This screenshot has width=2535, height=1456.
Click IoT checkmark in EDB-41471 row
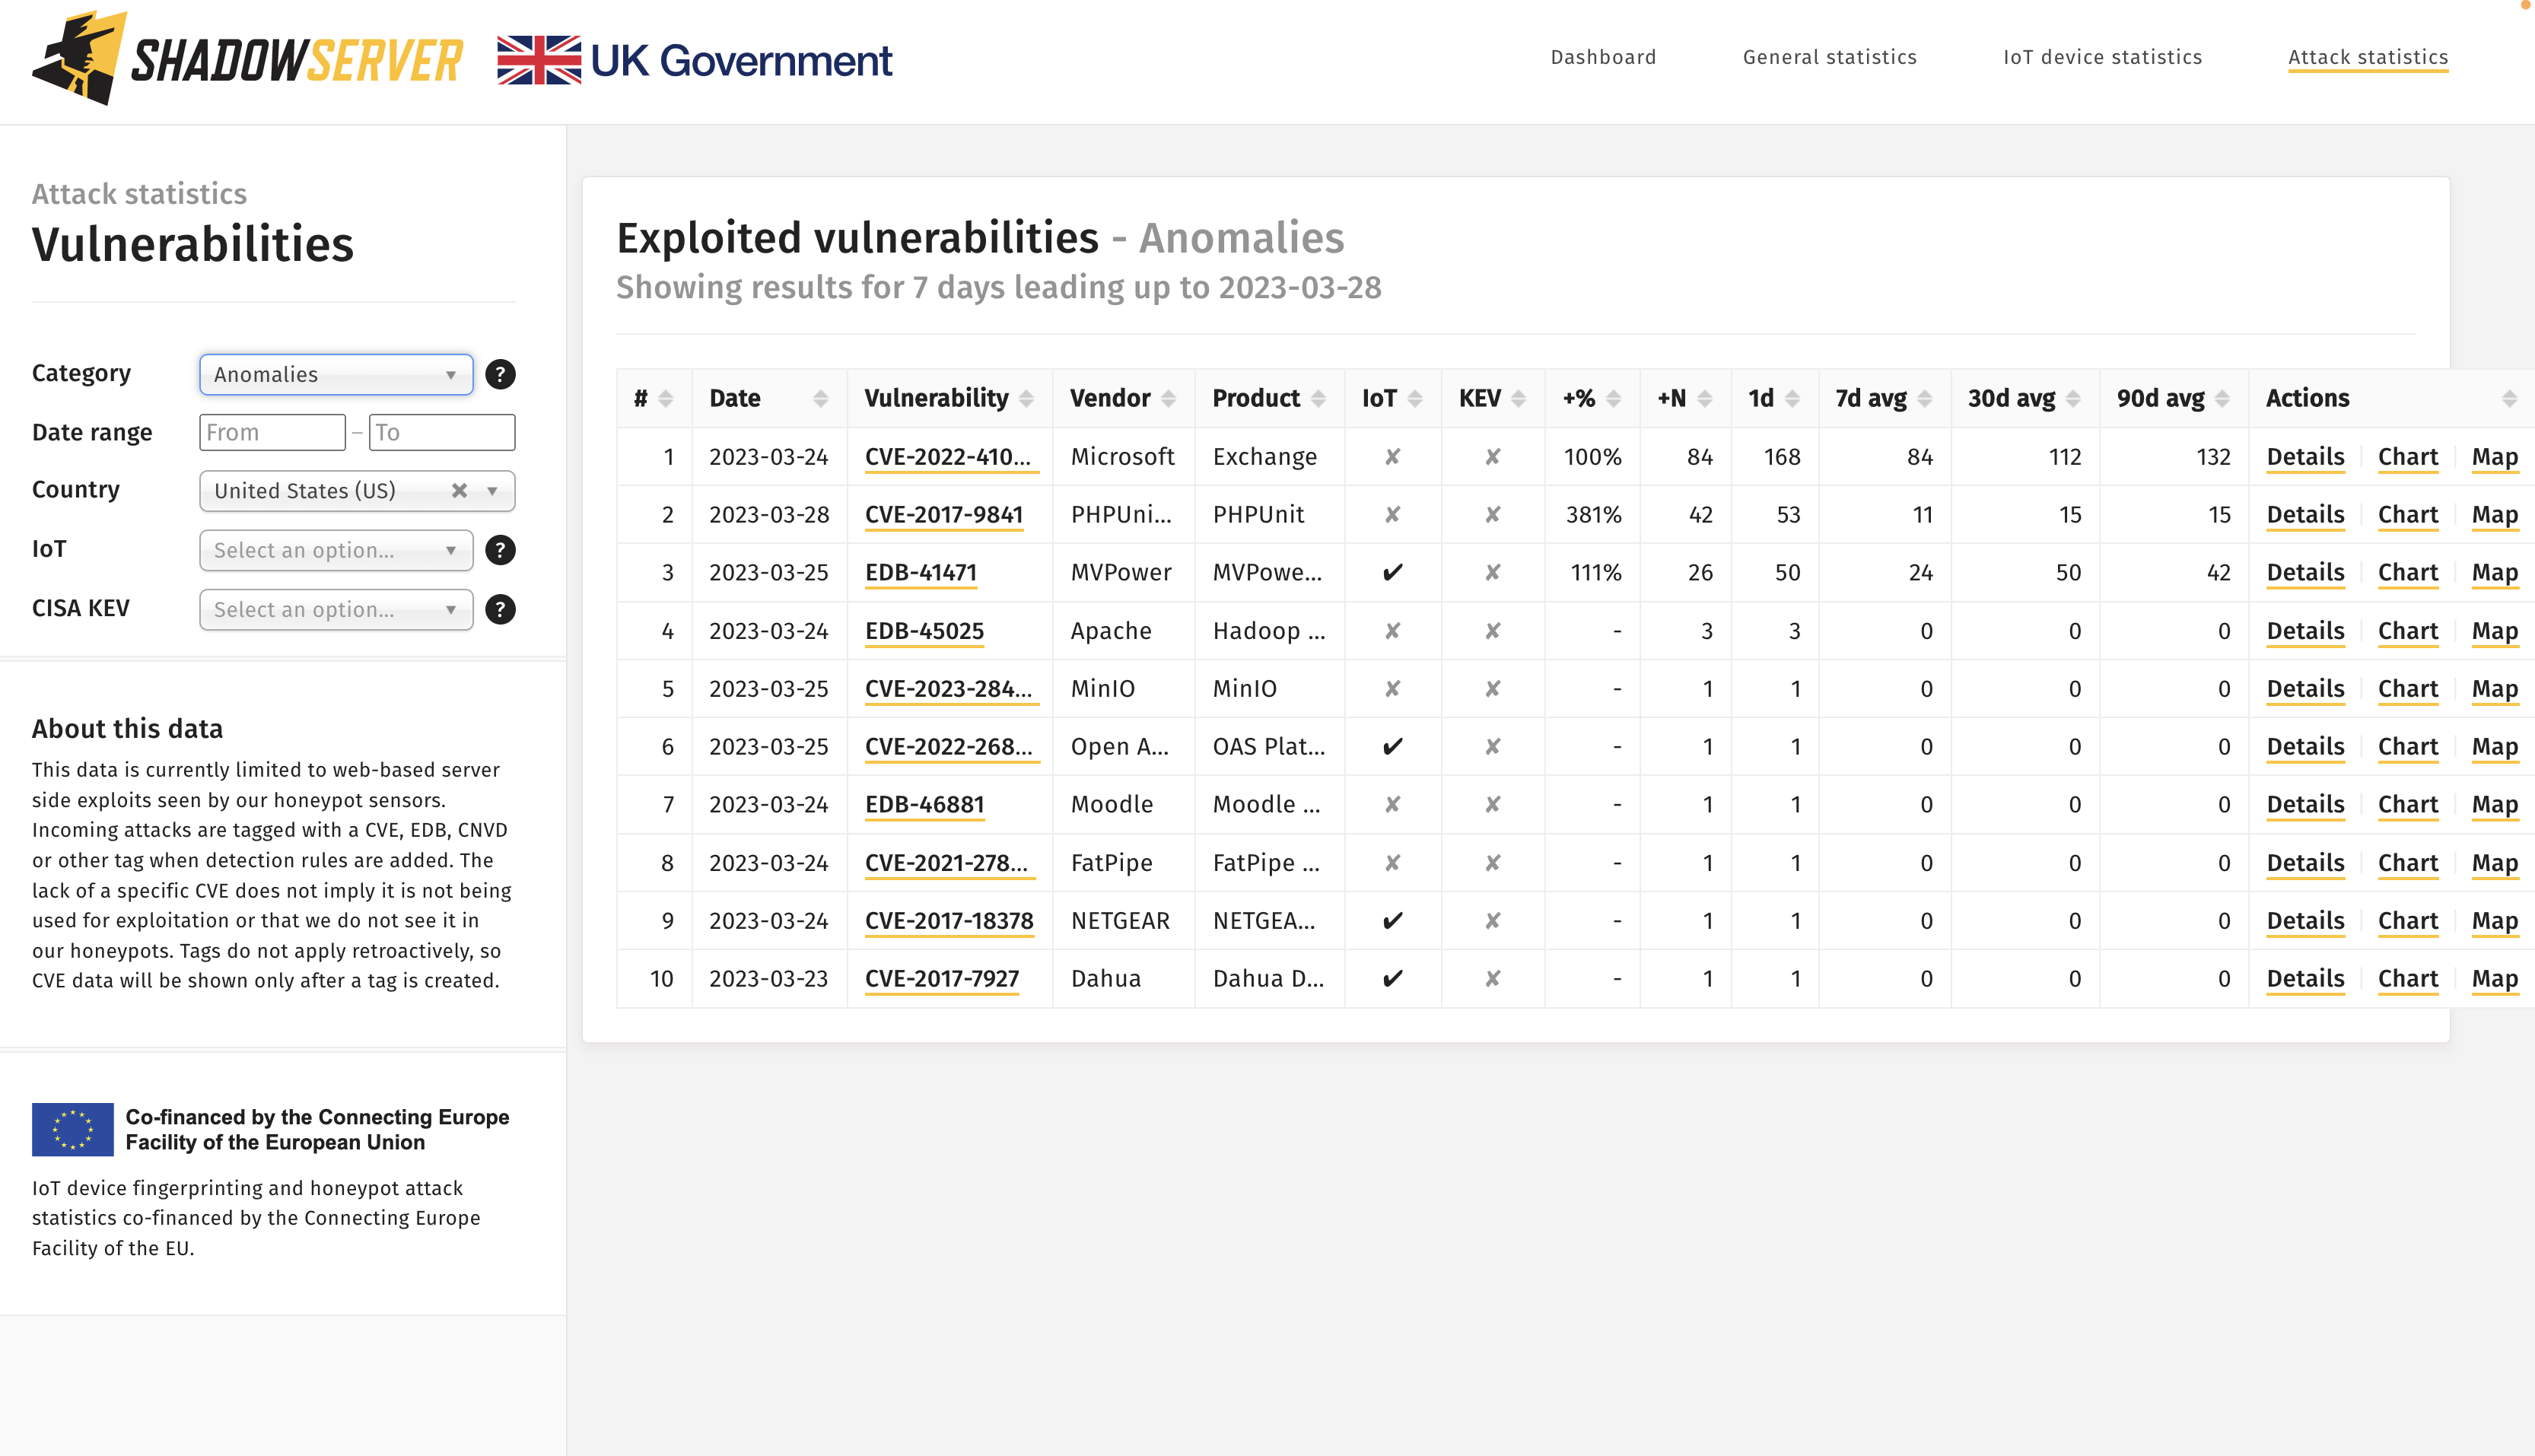pyautogui.click(x=1392, y=573)
